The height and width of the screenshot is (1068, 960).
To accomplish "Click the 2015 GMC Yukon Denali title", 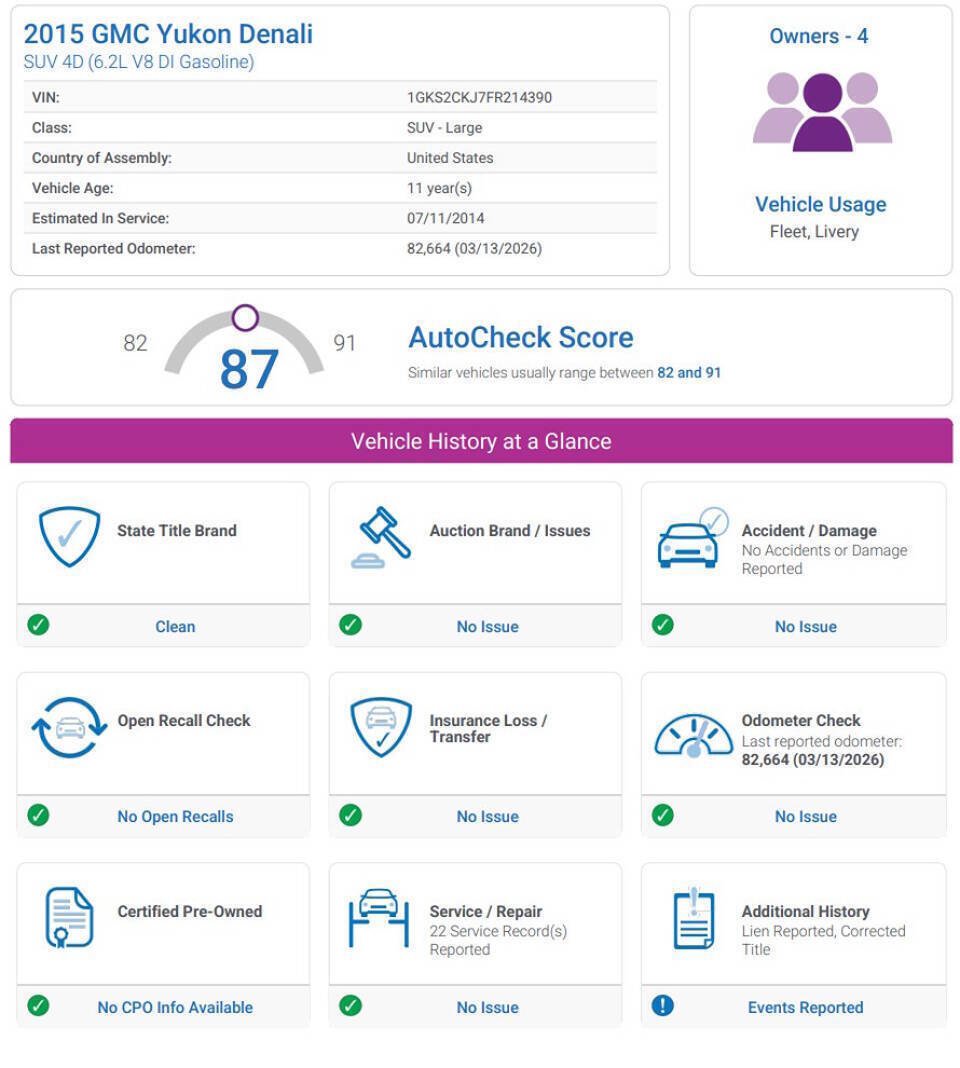I will click(x=168, y=34).
